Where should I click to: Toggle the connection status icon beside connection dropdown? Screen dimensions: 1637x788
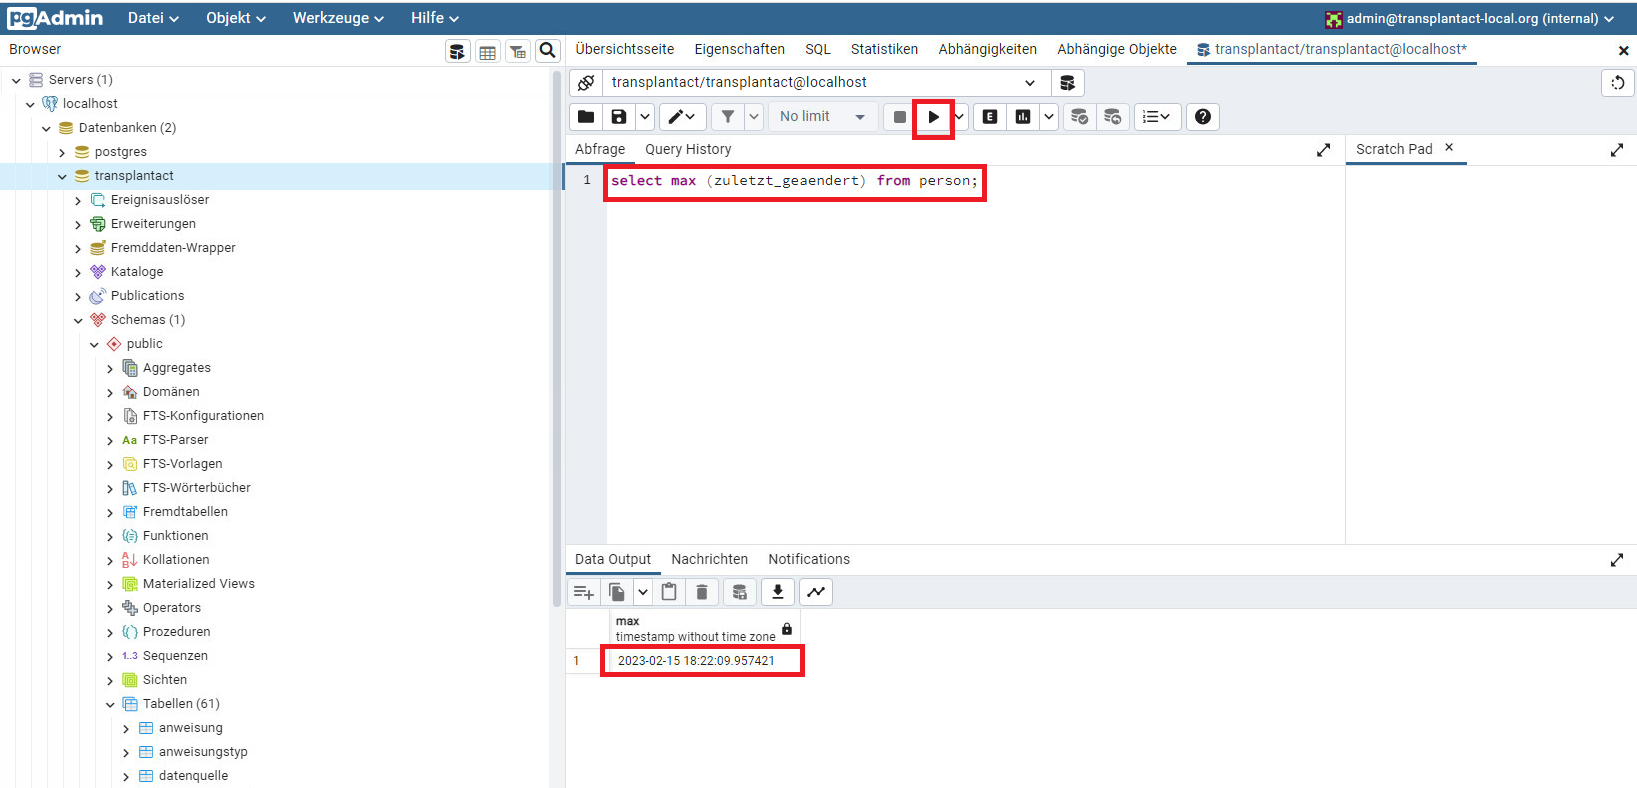coord(586,83)
